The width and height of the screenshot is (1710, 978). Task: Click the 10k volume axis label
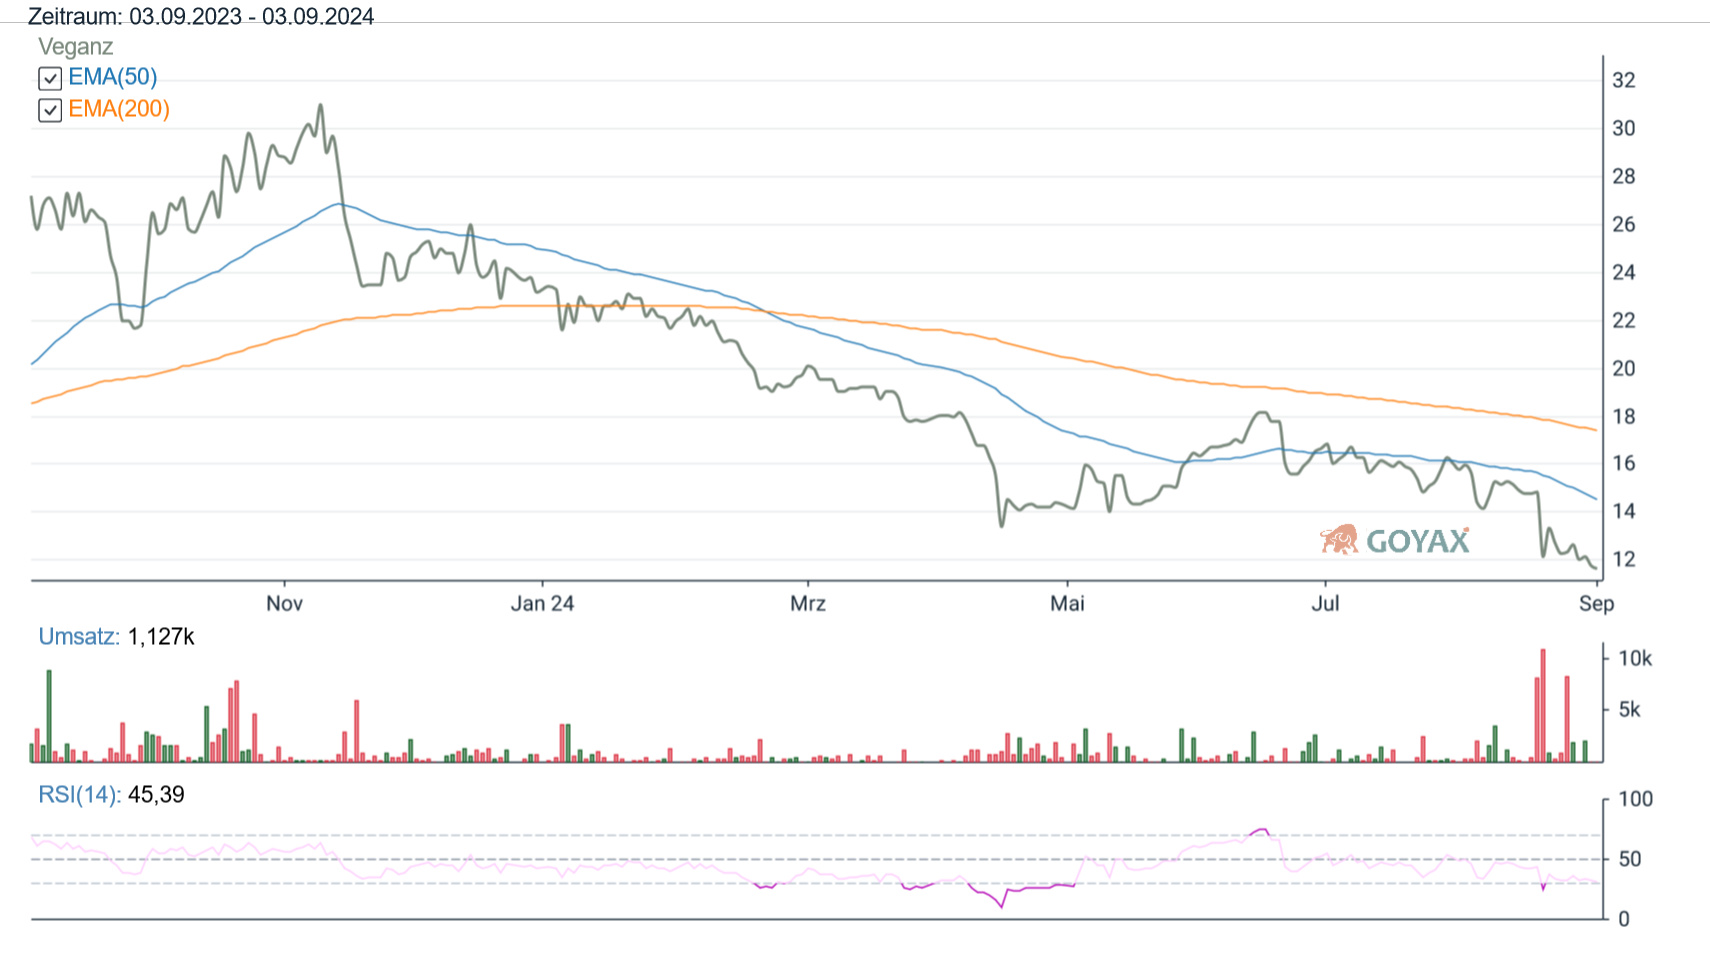pos(1635,659)
